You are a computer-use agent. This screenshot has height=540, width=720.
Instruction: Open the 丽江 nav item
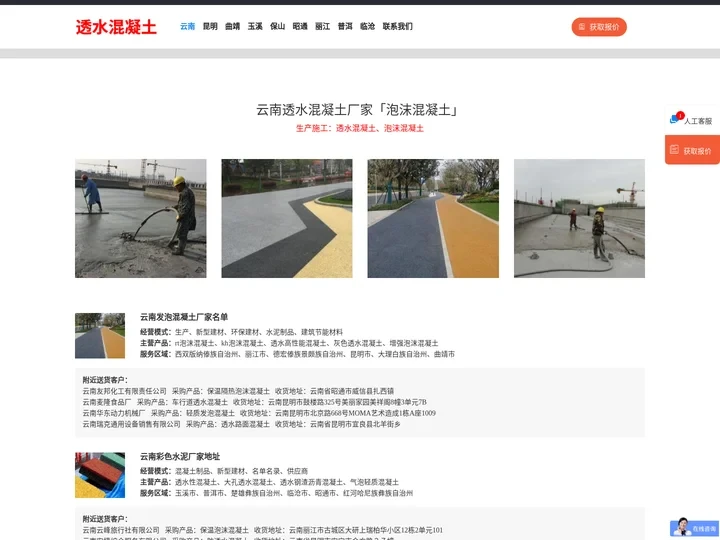322,26
